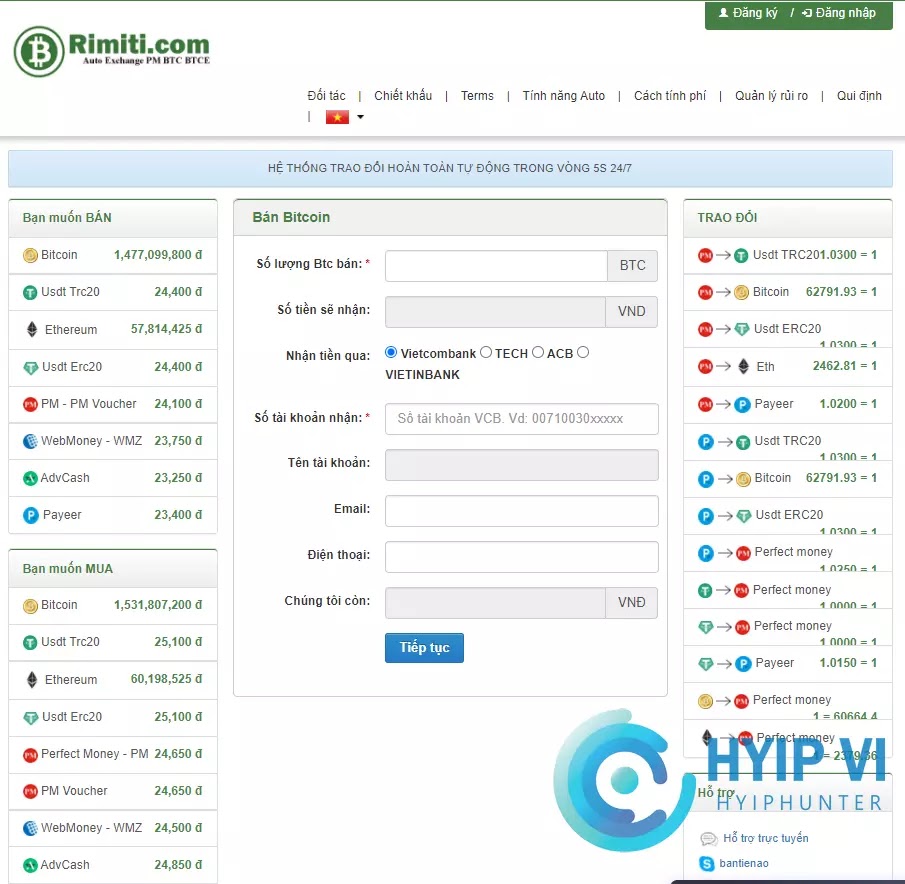The width and height of the screenshot is (905, 884).
Task: Click the Usdt Erc20 icon in the MUA list
Action: click(x=31, y=717)
